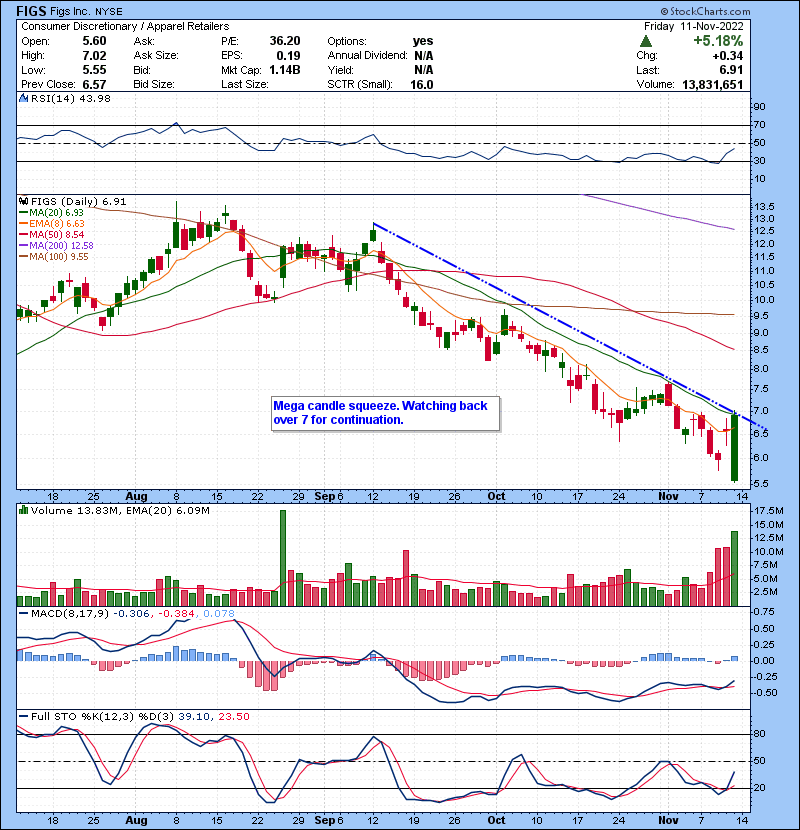Viewport: 800px width, 830px height.
Task: Click the Open value 5.60
Action: click(94, 41)
